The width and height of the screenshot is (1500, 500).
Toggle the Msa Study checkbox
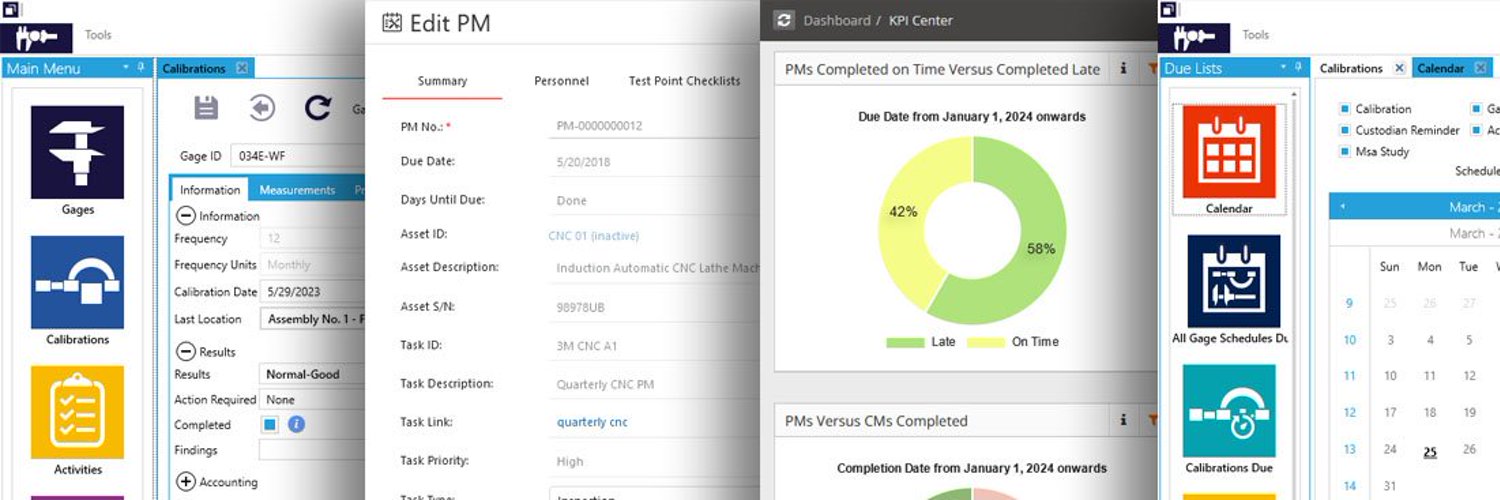1345,152
